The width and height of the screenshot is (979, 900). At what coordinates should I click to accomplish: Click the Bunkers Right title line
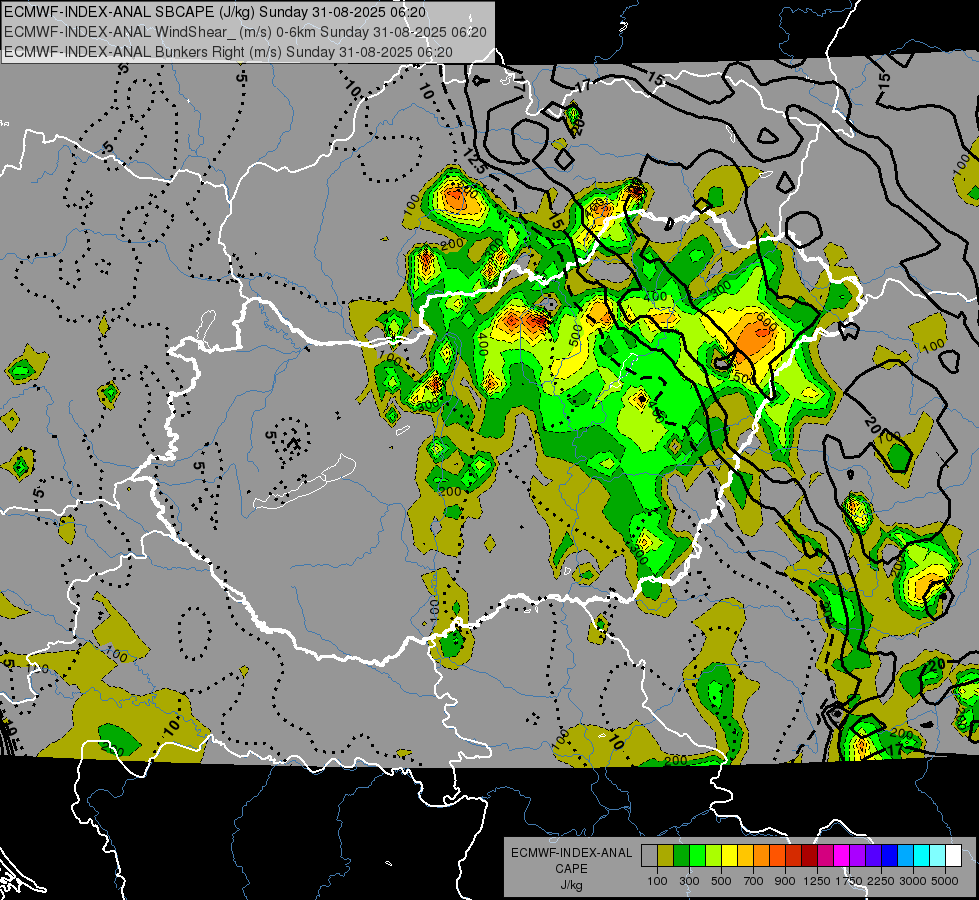(x=229, y=52)
